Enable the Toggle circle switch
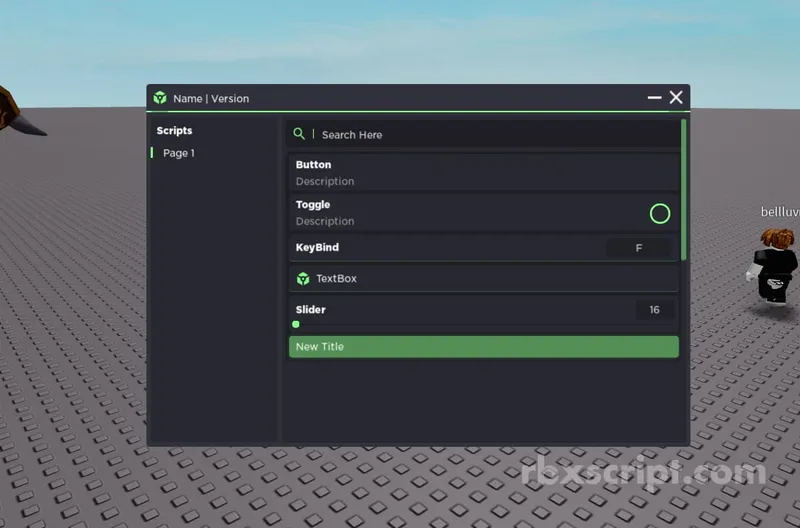 [x=660, y=214]
